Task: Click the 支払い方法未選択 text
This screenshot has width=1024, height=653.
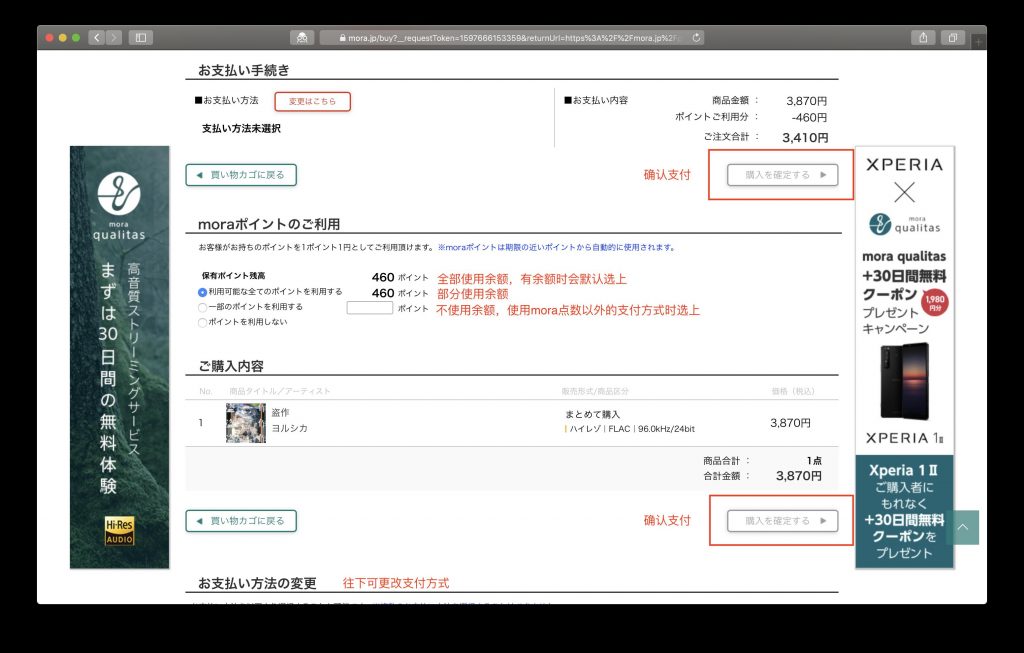Action: [241, 129]
